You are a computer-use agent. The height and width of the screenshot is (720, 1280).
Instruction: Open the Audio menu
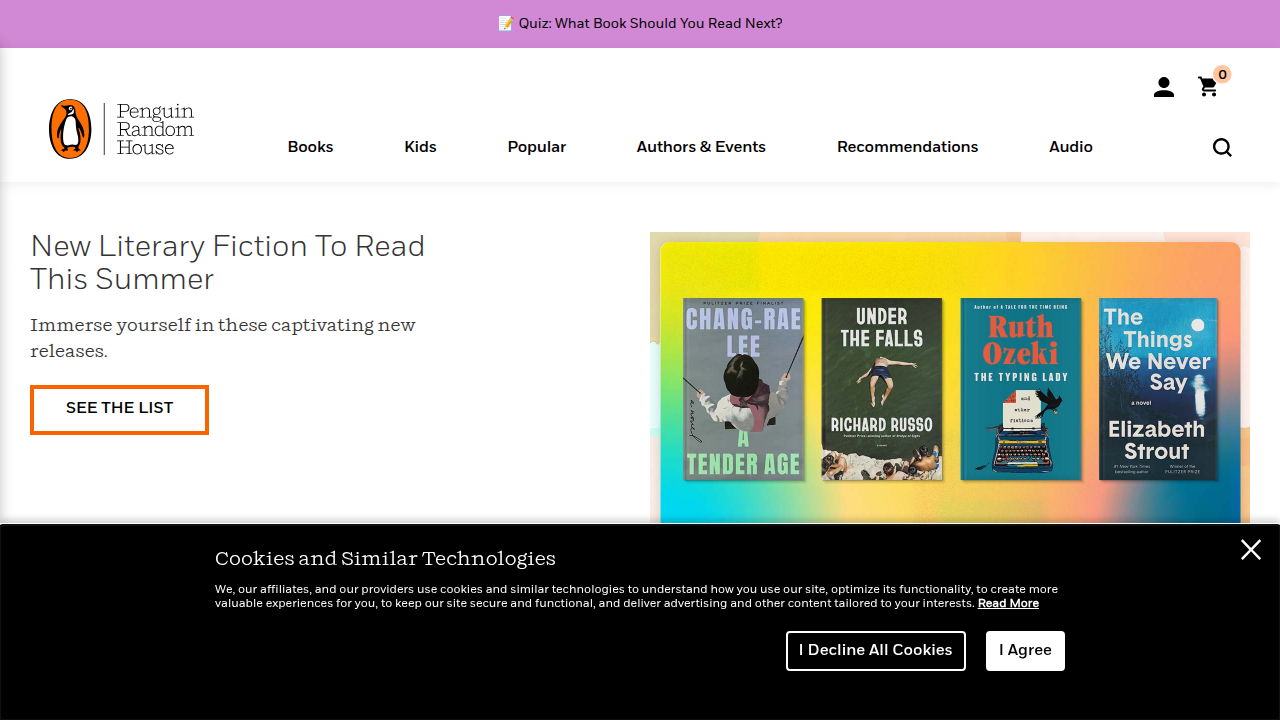[1071, 147]
